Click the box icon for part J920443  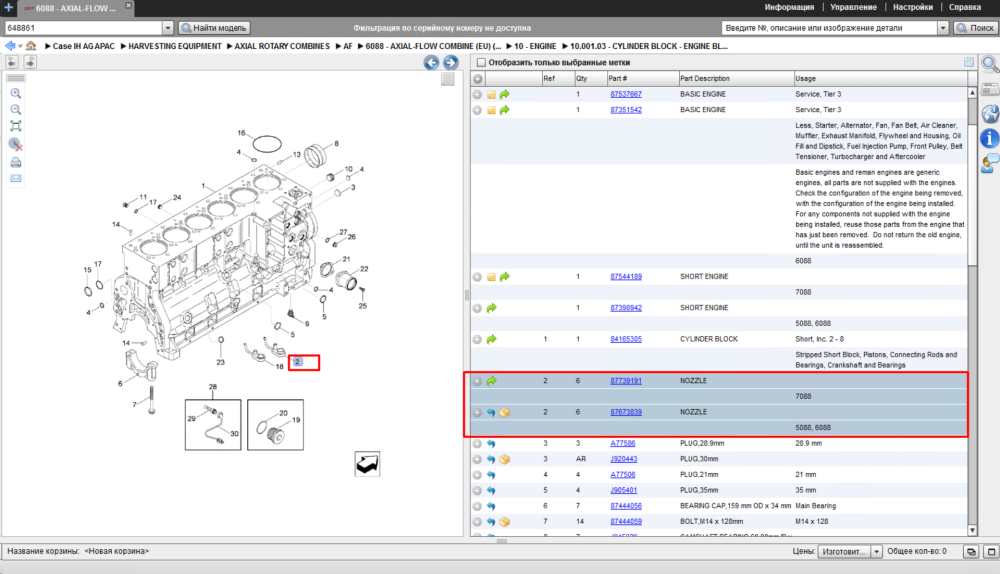pos(504,459)
